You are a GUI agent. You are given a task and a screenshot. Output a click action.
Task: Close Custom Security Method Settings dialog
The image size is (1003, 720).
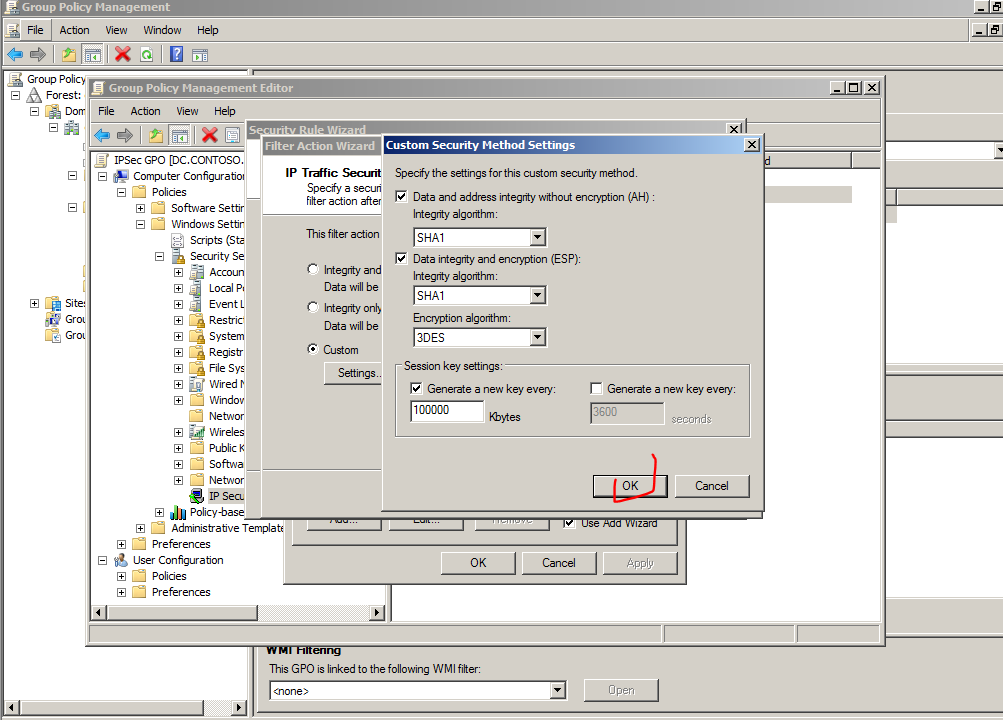[x=752, y=145]
